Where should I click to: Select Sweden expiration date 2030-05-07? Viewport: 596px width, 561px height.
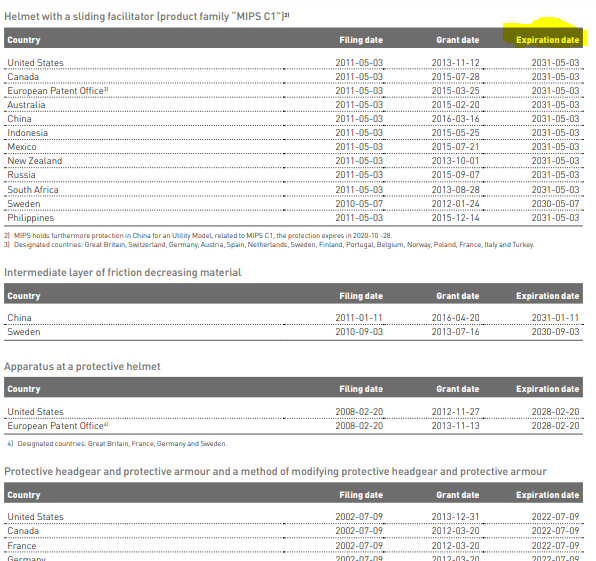click(555, 204)
